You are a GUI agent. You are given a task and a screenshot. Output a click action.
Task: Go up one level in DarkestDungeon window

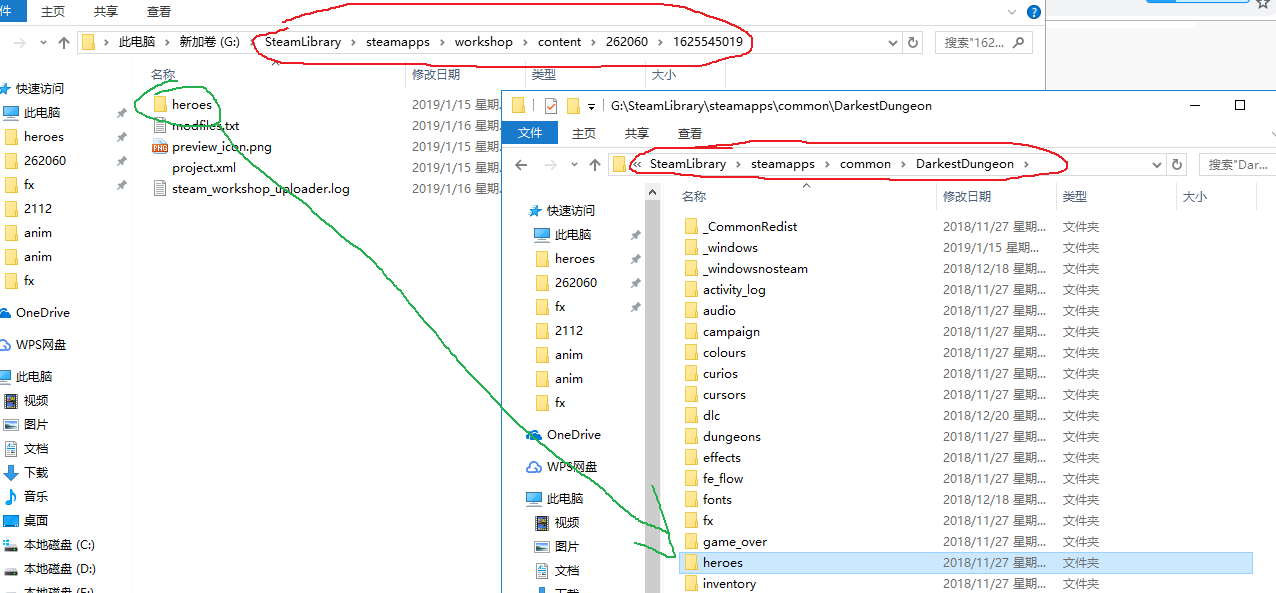point(595,165)
